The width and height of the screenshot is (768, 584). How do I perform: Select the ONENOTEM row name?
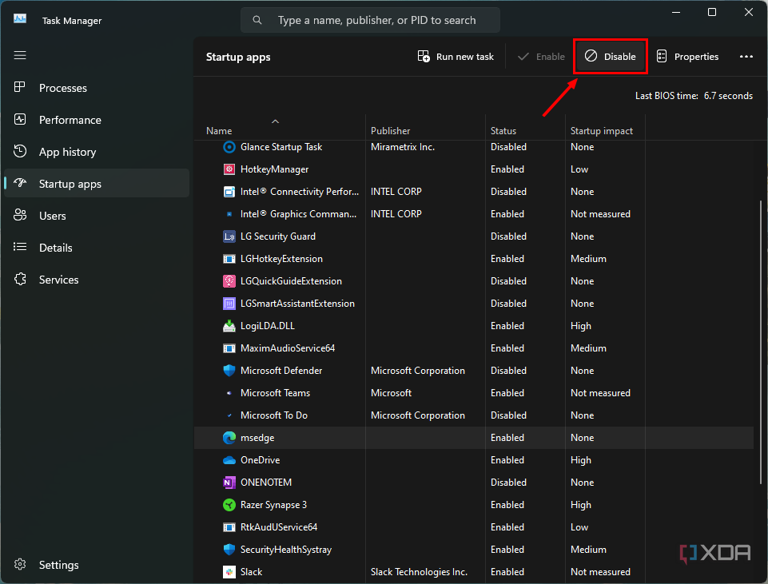(x=266, y=483)
